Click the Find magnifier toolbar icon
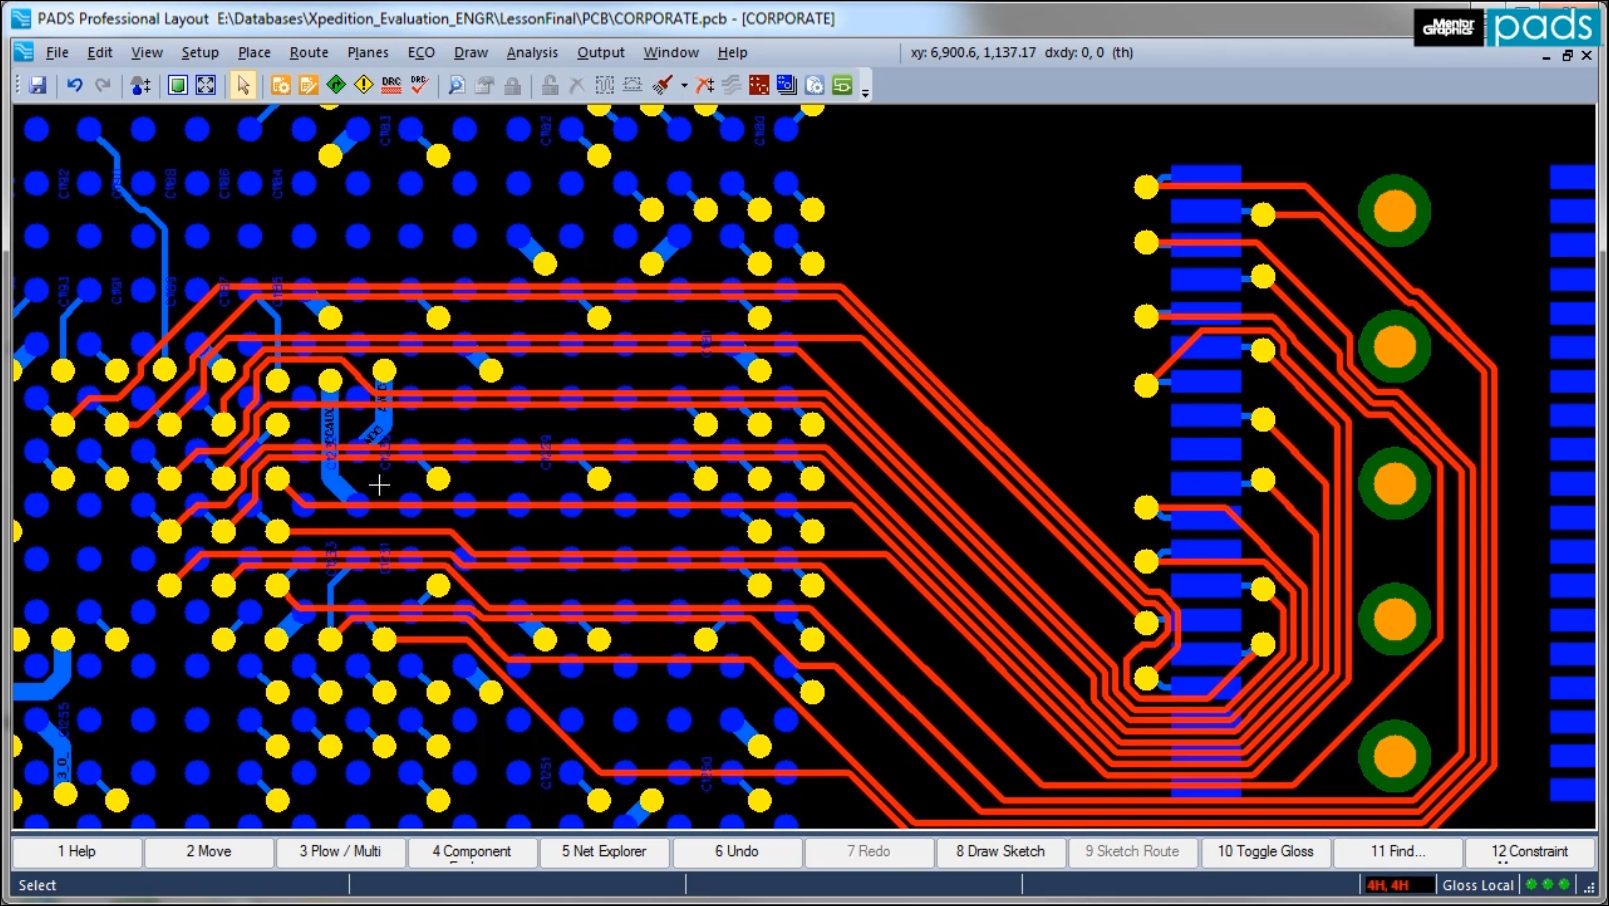 coord(456,86)
